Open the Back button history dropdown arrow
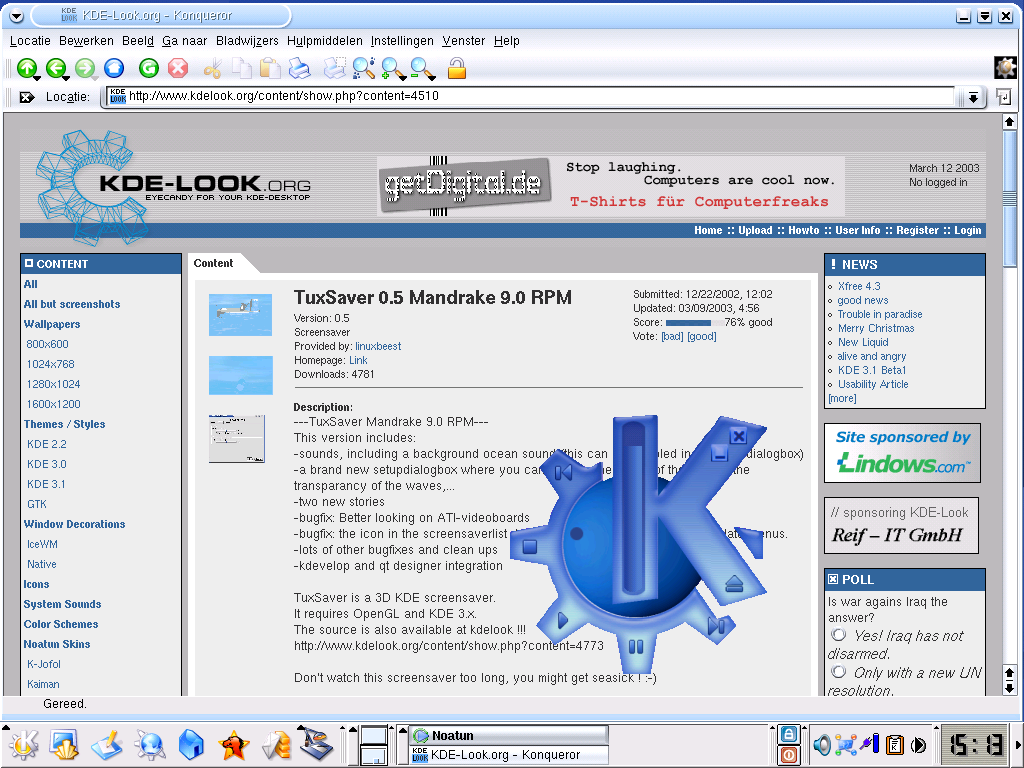The width and height of the screenshot is (1024, 768). click(66, 78)
